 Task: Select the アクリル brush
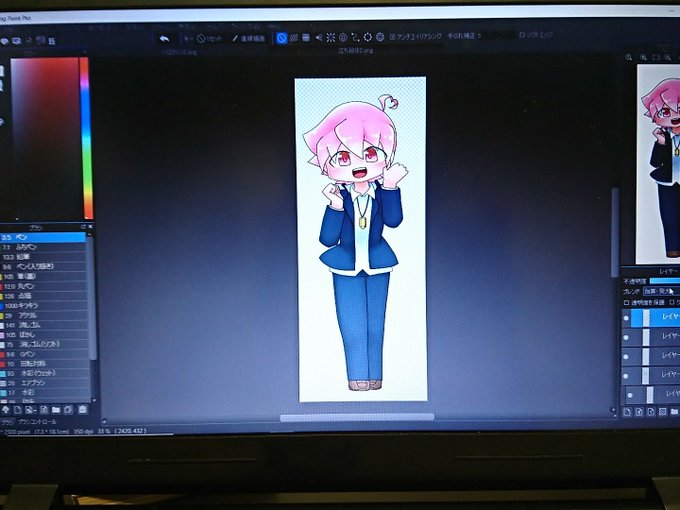point(43,316)
